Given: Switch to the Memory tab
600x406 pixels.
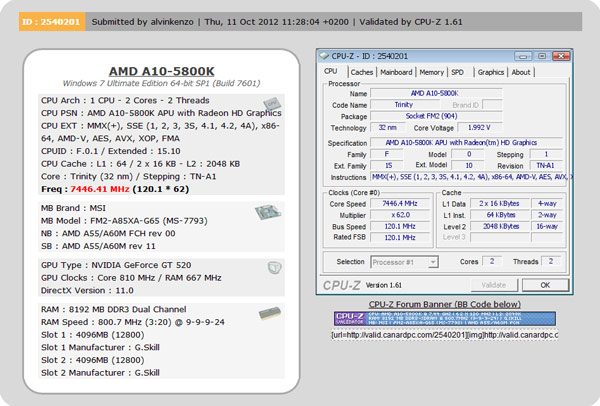Looking at the screenshot, I should pos(431,72).
